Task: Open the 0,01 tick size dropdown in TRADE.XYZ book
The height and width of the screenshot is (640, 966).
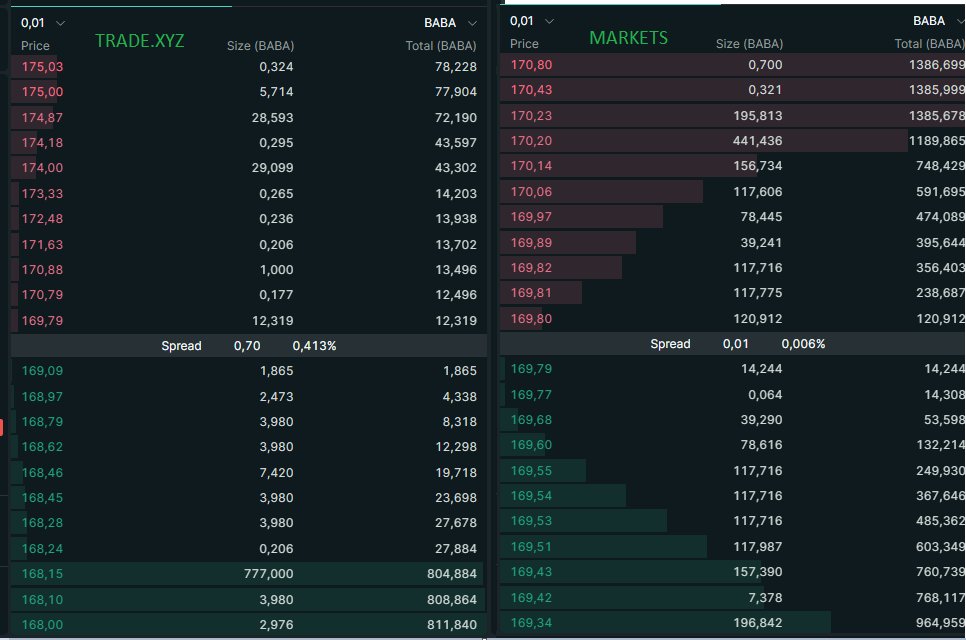Action: point(43,22)
